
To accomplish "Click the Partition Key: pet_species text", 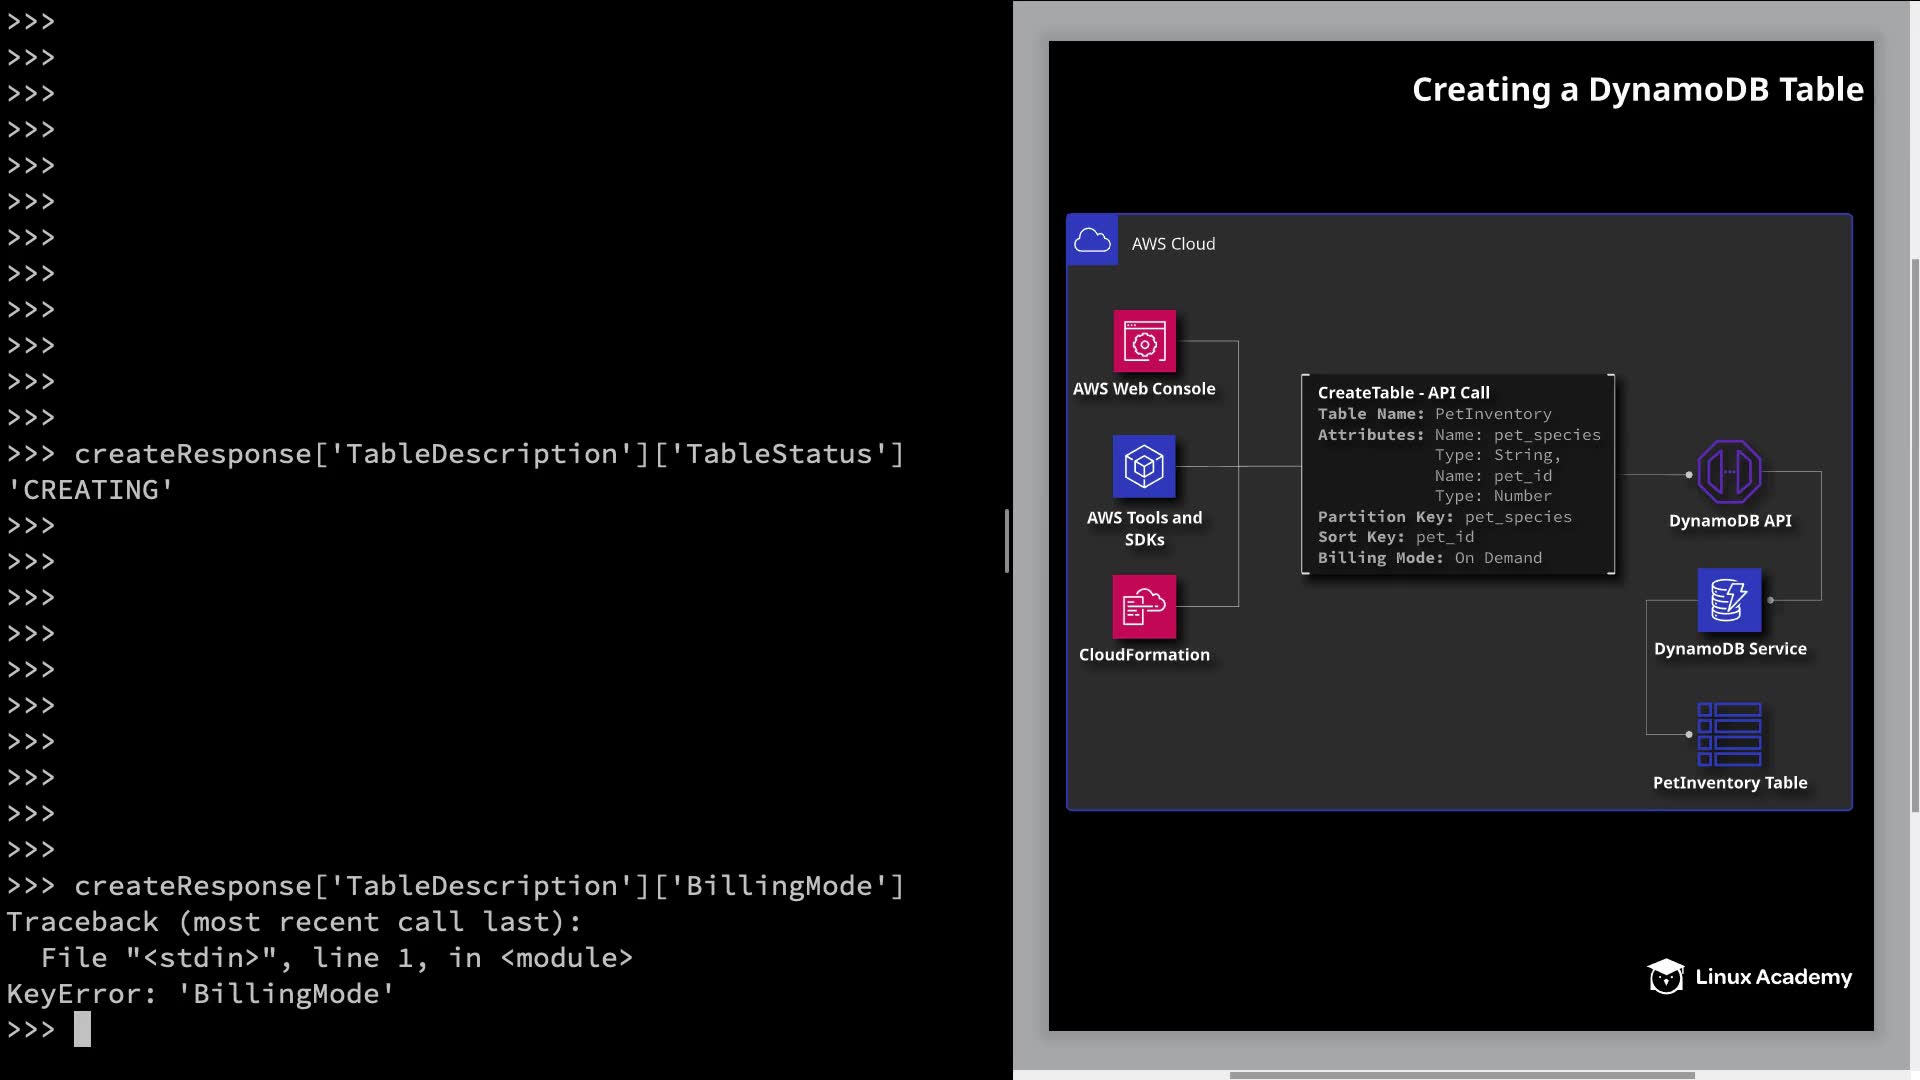I will 1444,517.
